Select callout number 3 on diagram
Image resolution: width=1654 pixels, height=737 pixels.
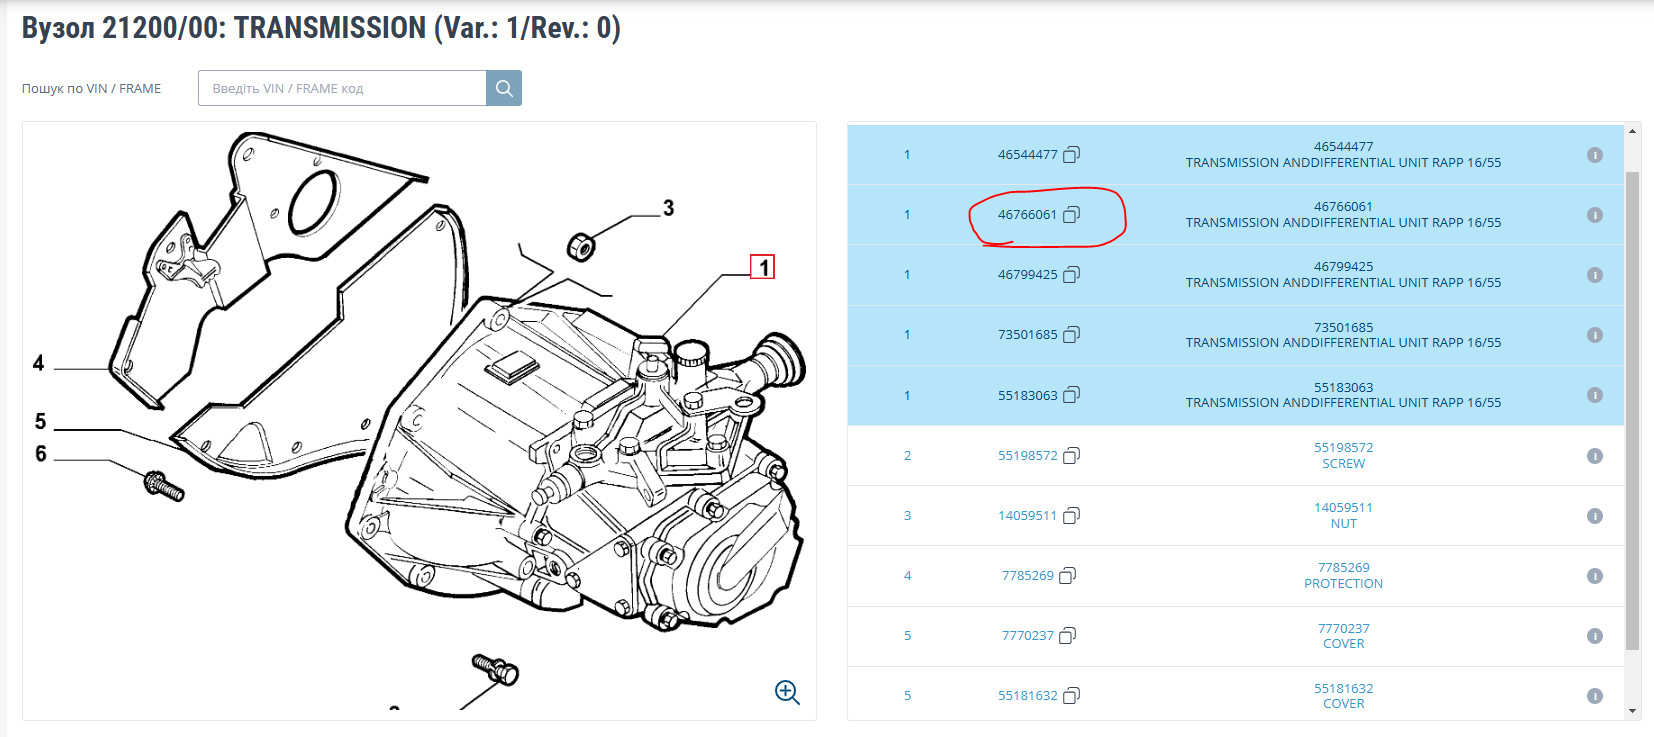tap(668, 208)
